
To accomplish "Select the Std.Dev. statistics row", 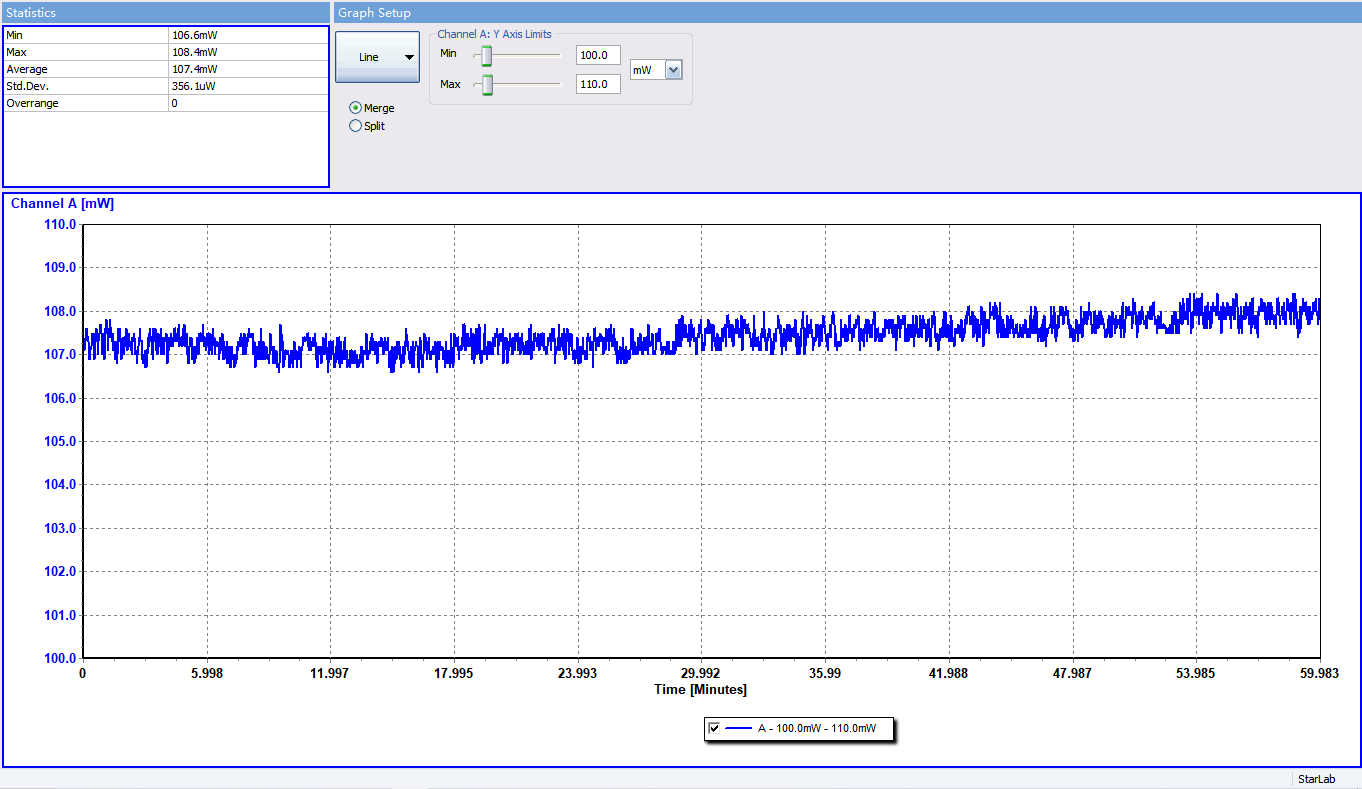I will 86,86.
